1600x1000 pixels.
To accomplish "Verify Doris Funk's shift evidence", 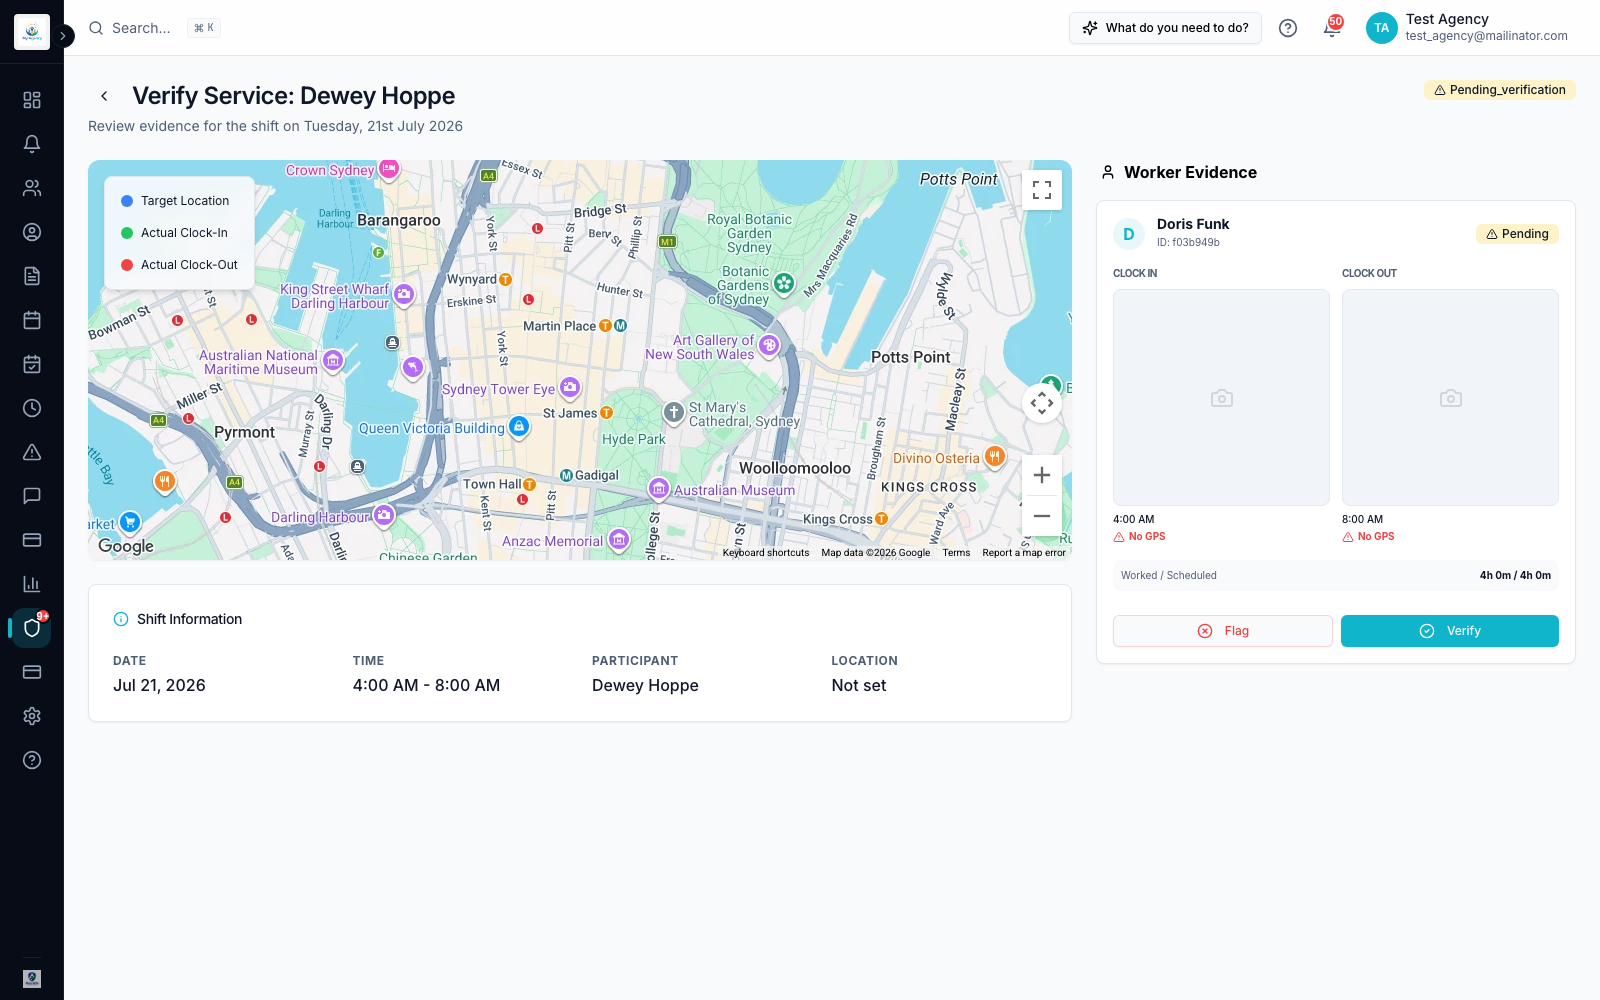I will point(1450,631).
